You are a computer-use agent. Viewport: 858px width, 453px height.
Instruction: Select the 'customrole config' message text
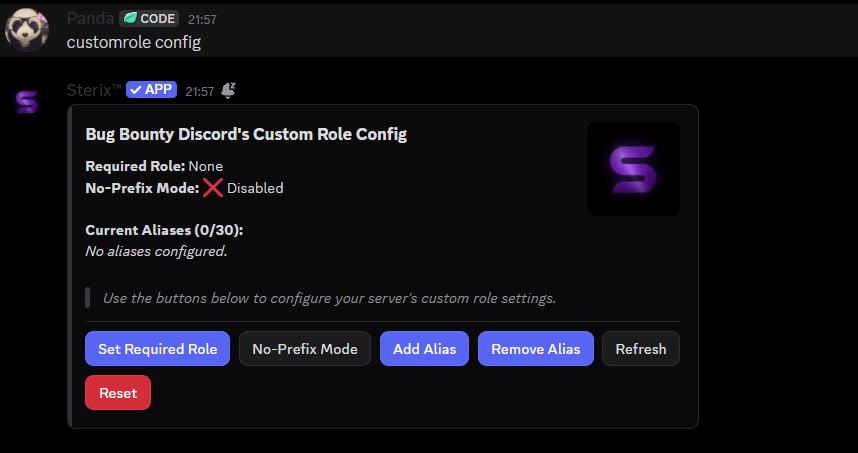click(134, 42)
